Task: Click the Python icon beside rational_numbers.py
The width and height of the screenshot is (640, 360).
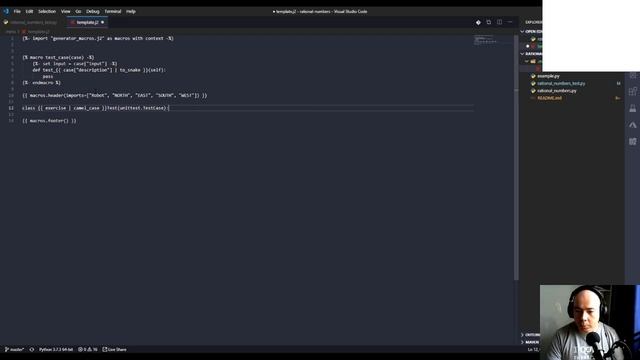Action: click(x=533, y=91)
